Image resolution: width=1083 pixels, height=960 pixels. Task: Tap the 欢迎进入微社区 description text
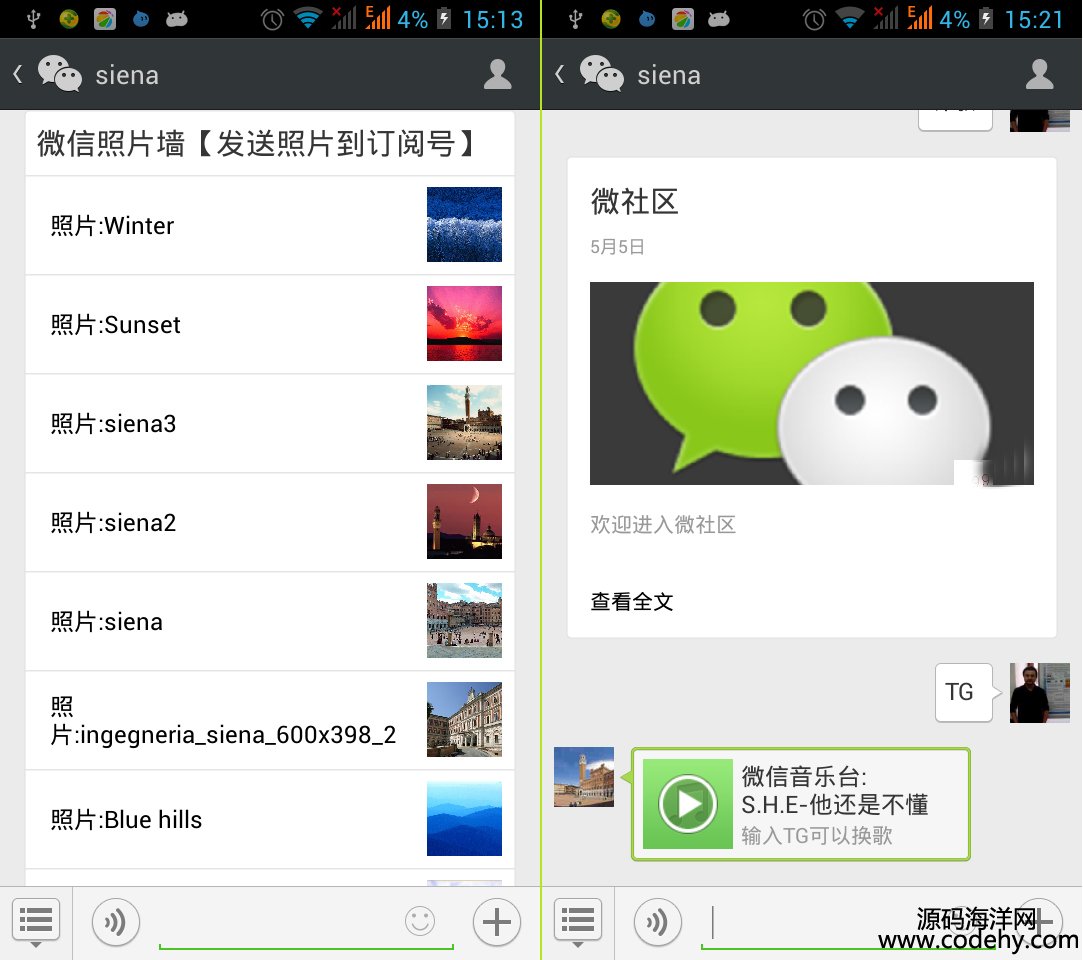pyautogui.click(x=663, y=525)
